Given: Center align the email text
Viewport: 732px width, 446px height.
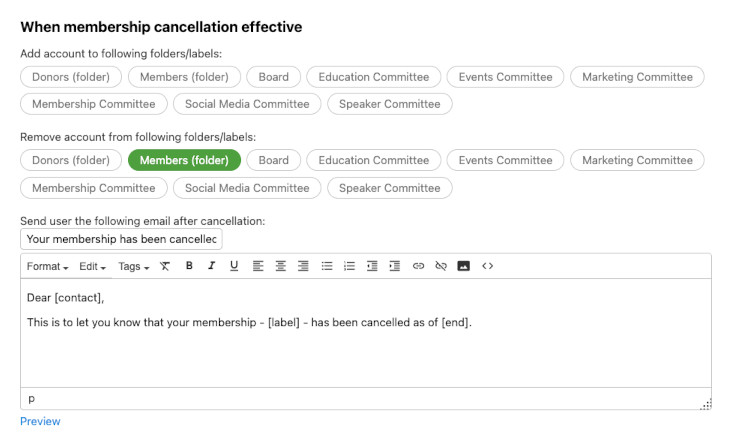Looking at the screenshot, I should [x=281, y=266].
